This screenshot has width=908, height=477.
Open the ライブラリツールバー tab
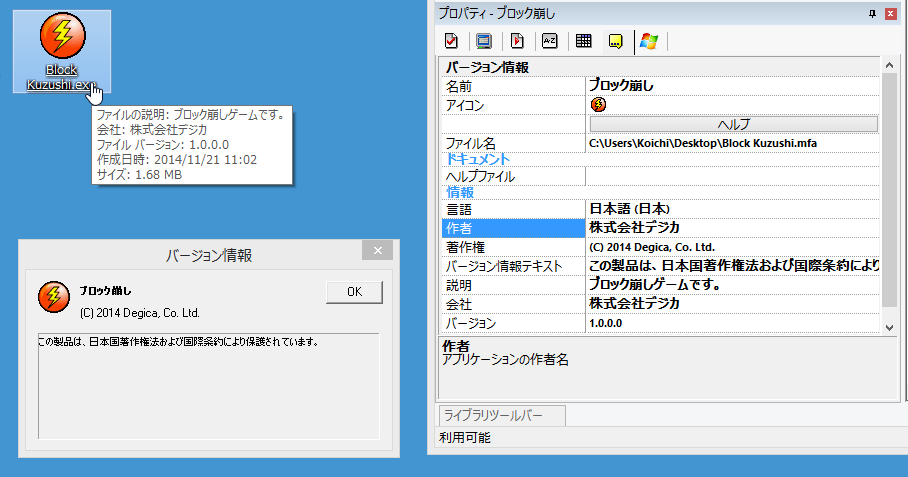[x=501, y=416]
